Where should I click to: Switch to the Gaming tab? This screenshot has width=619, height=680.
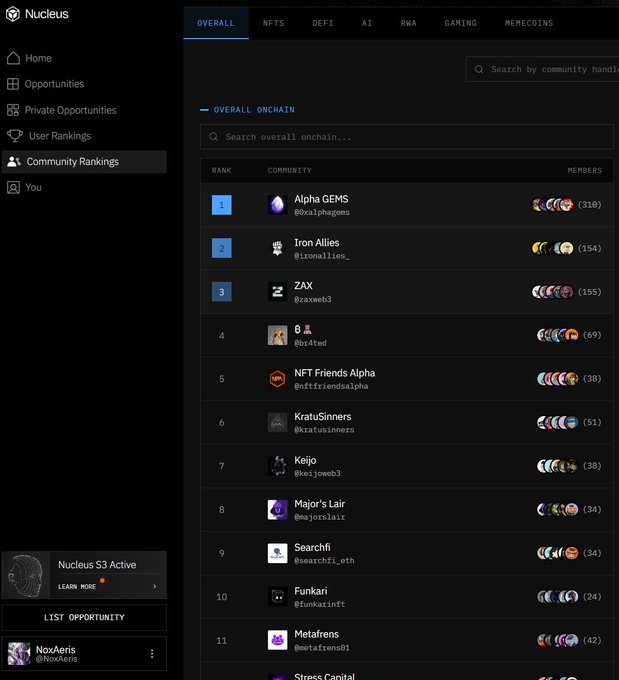tap(461, 23)
